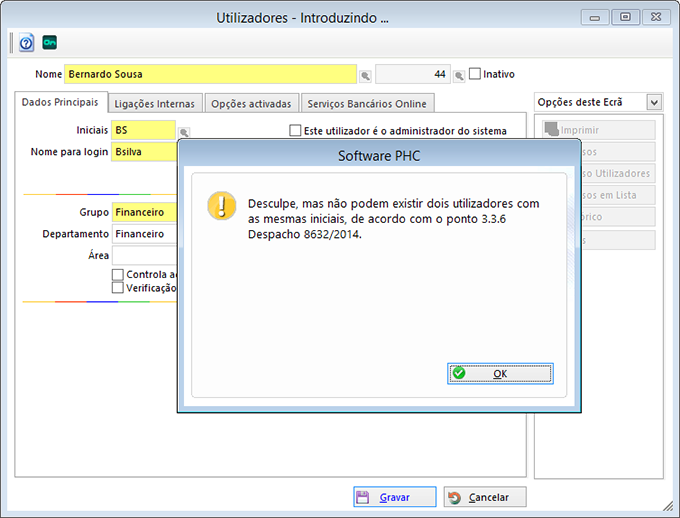680x518 pixels.
Task: Click the side button ending em Lista
Action: (x=618, y=195)
